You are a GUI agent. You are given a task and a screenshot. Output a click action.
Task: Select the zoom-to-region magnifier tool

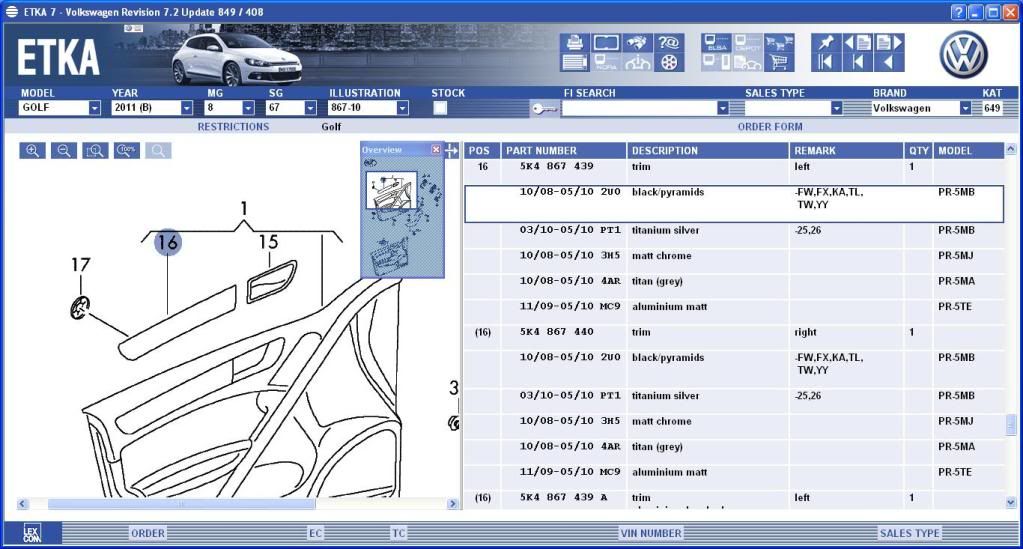coord(95,151)
